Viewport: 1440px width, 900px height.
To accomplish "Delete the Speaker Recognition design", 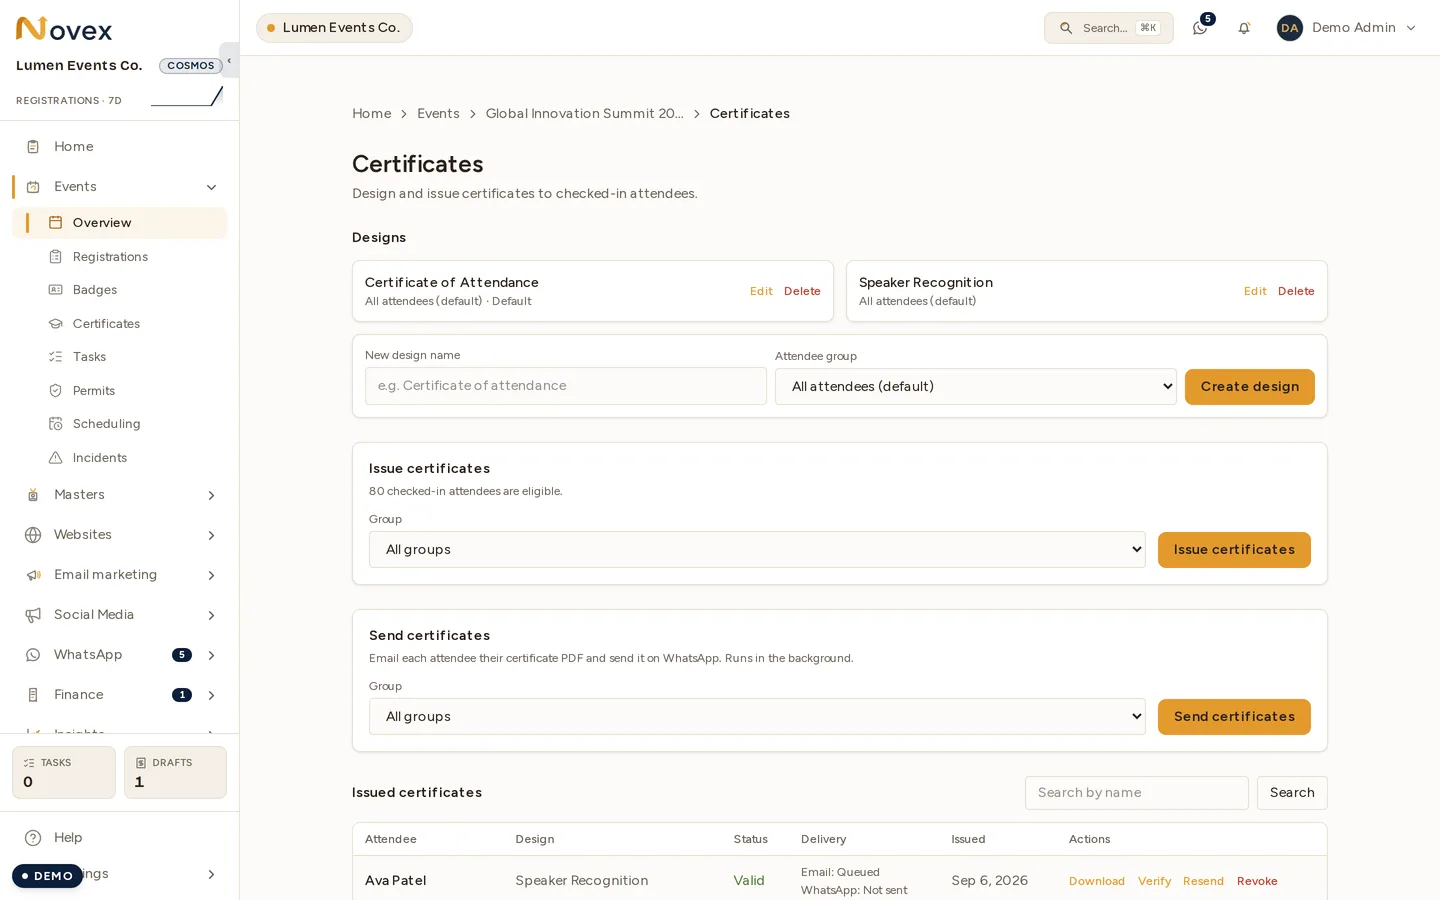I will [x=1296, y=291].
